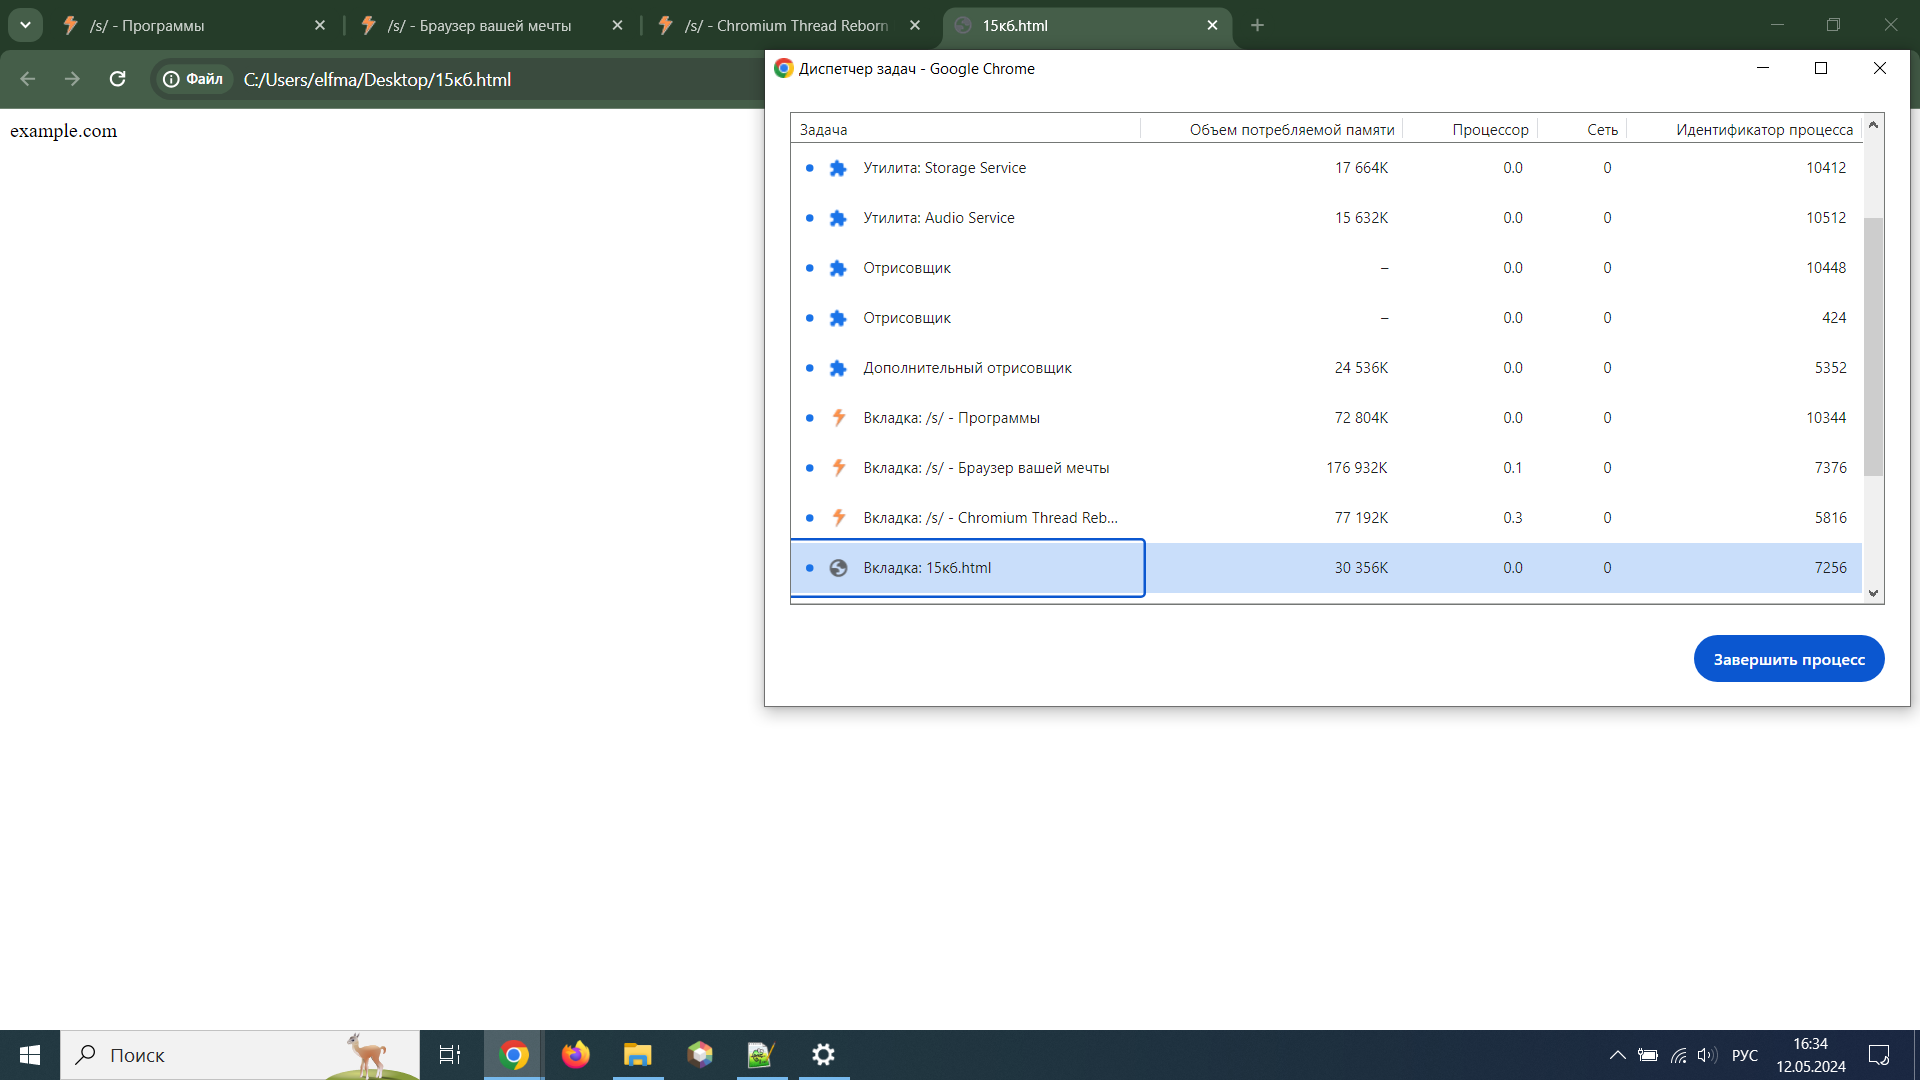The width and height of the screenshot is (1920, 1080).
Task: Click the Завершить процесс button
Action: coord(1788,659)
